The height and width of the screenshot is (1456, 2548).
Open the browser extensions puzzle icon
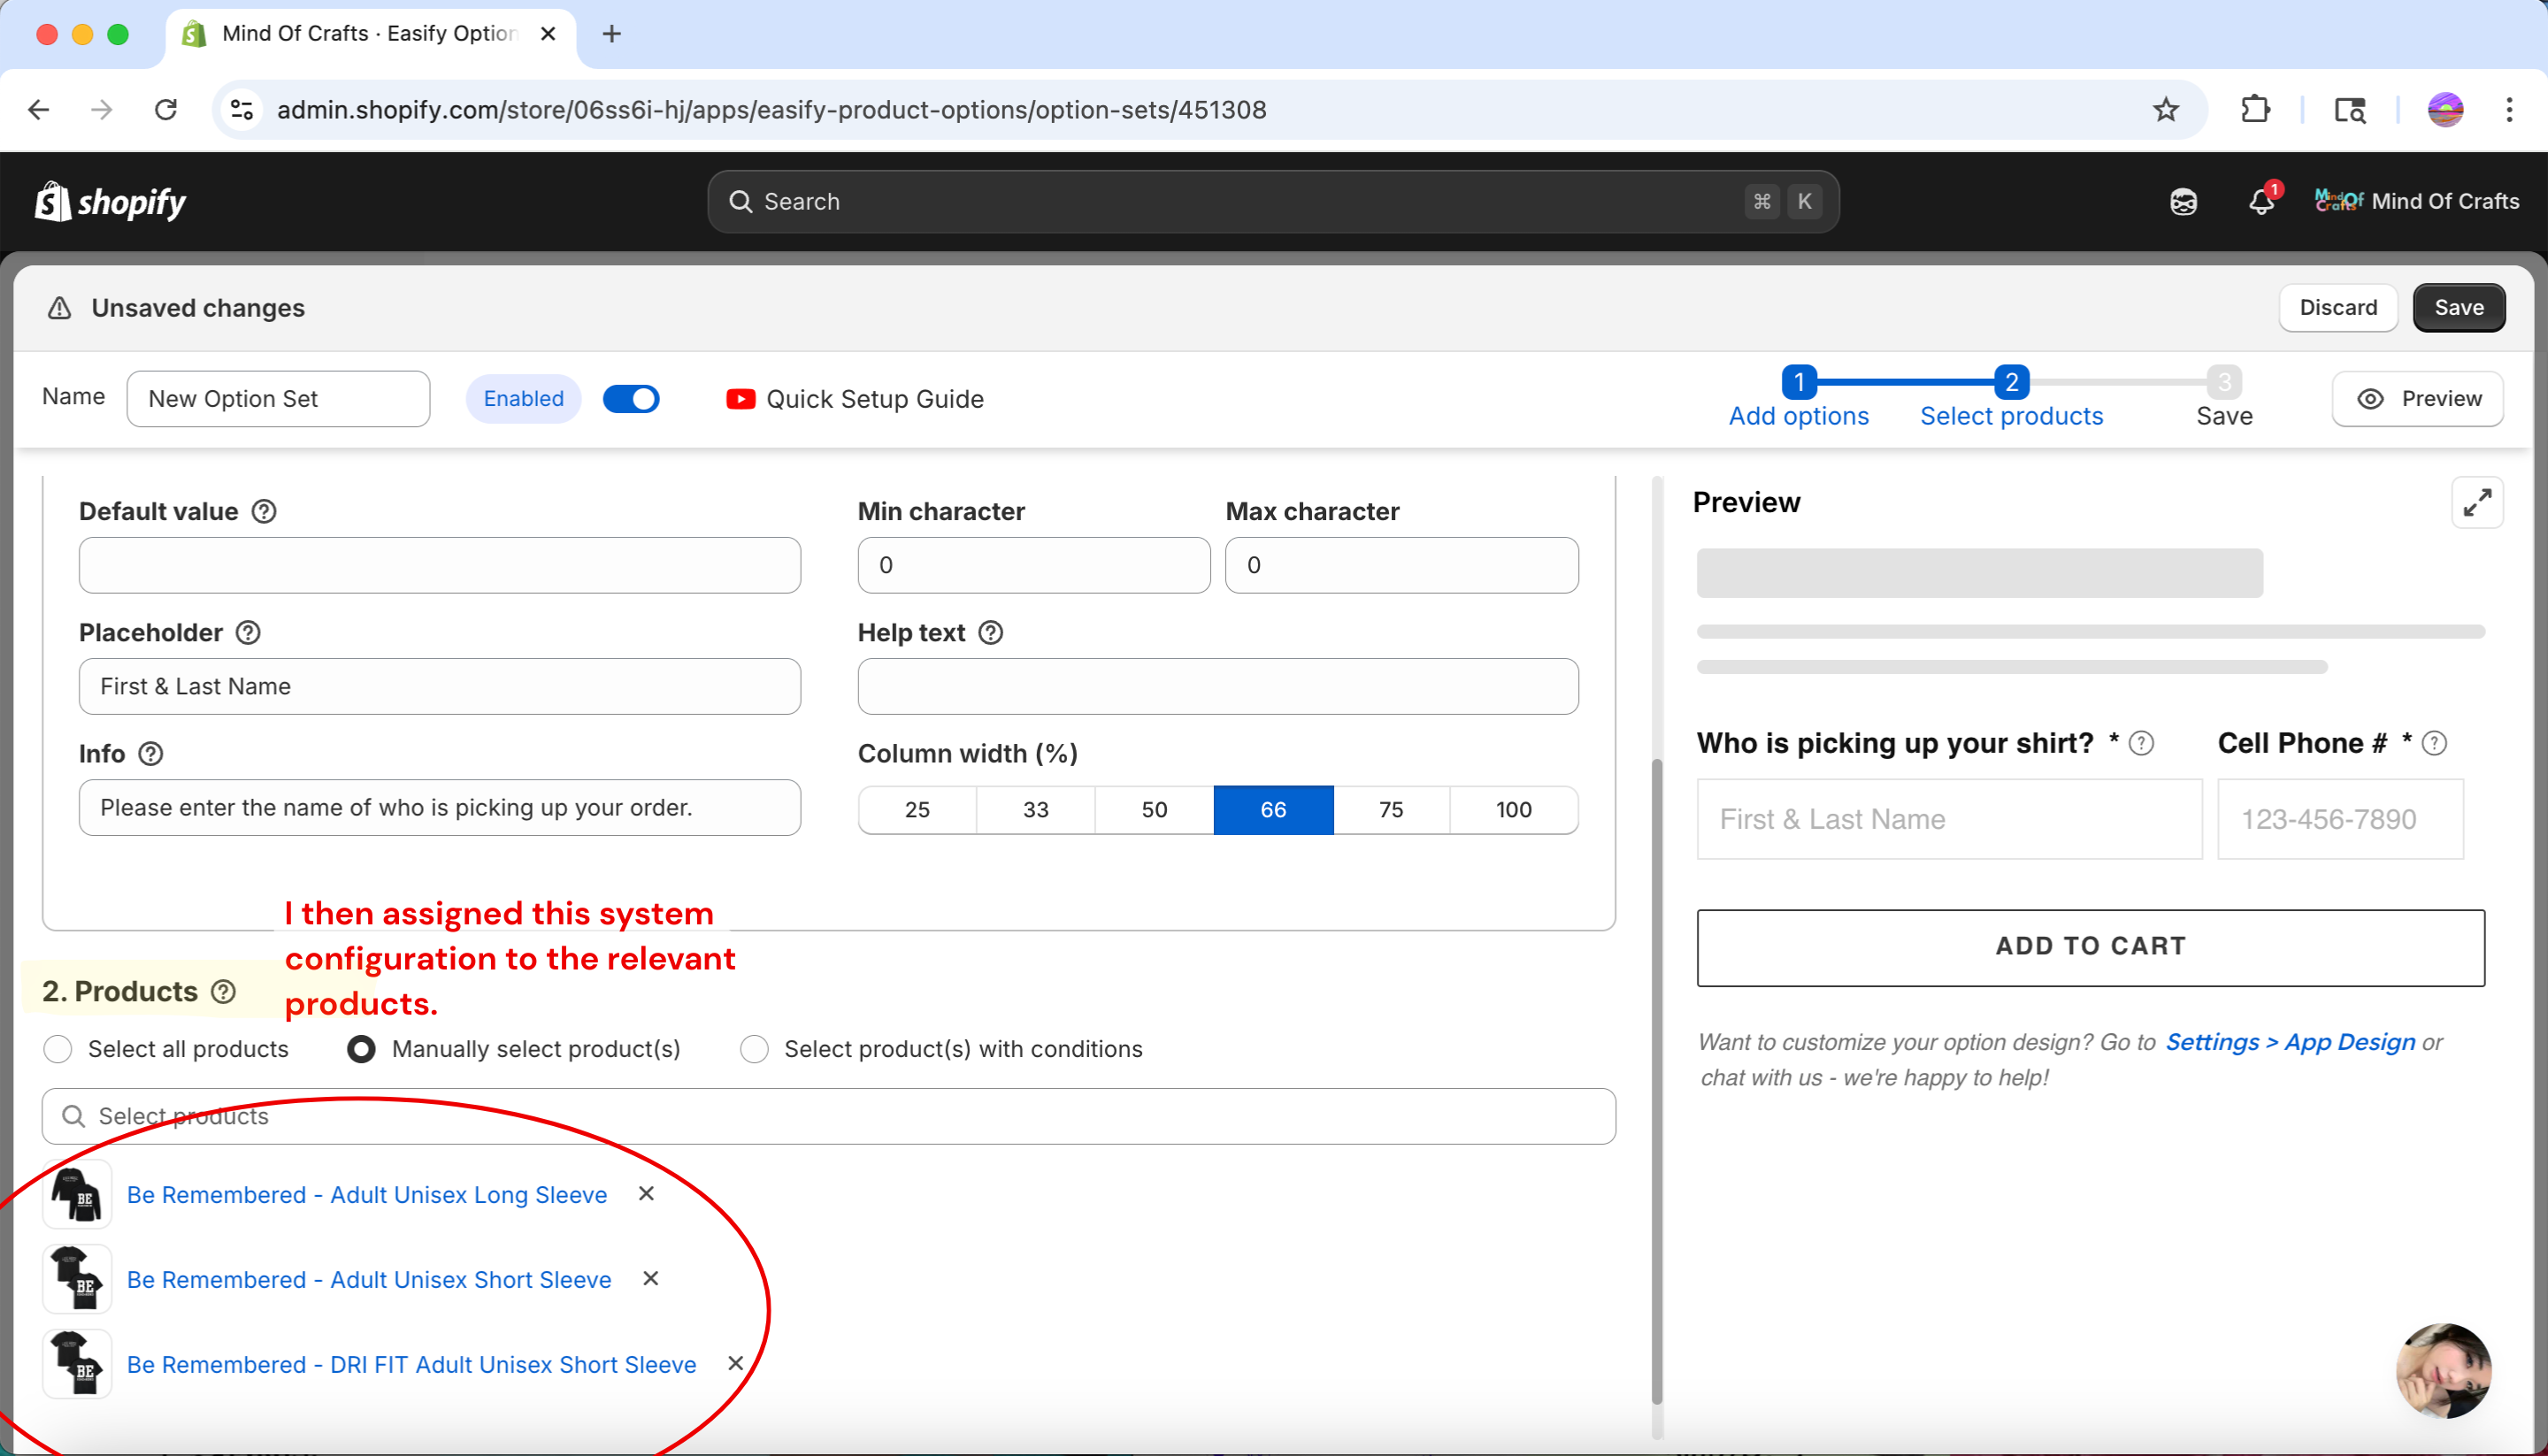2255,110
